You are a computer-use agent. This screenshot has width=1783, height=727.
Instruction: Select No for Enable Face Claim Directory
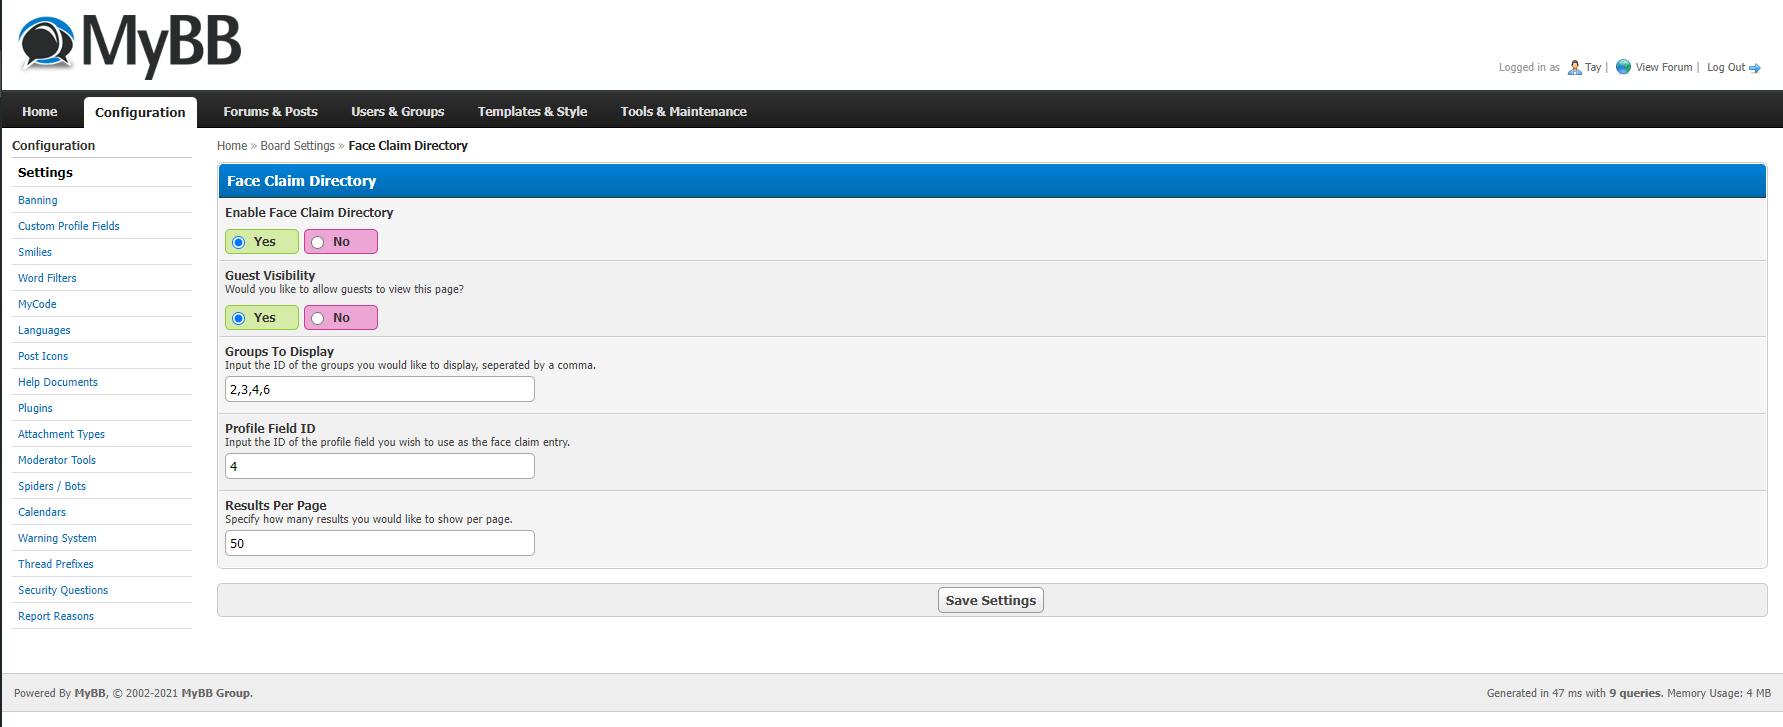pos(318,242)
